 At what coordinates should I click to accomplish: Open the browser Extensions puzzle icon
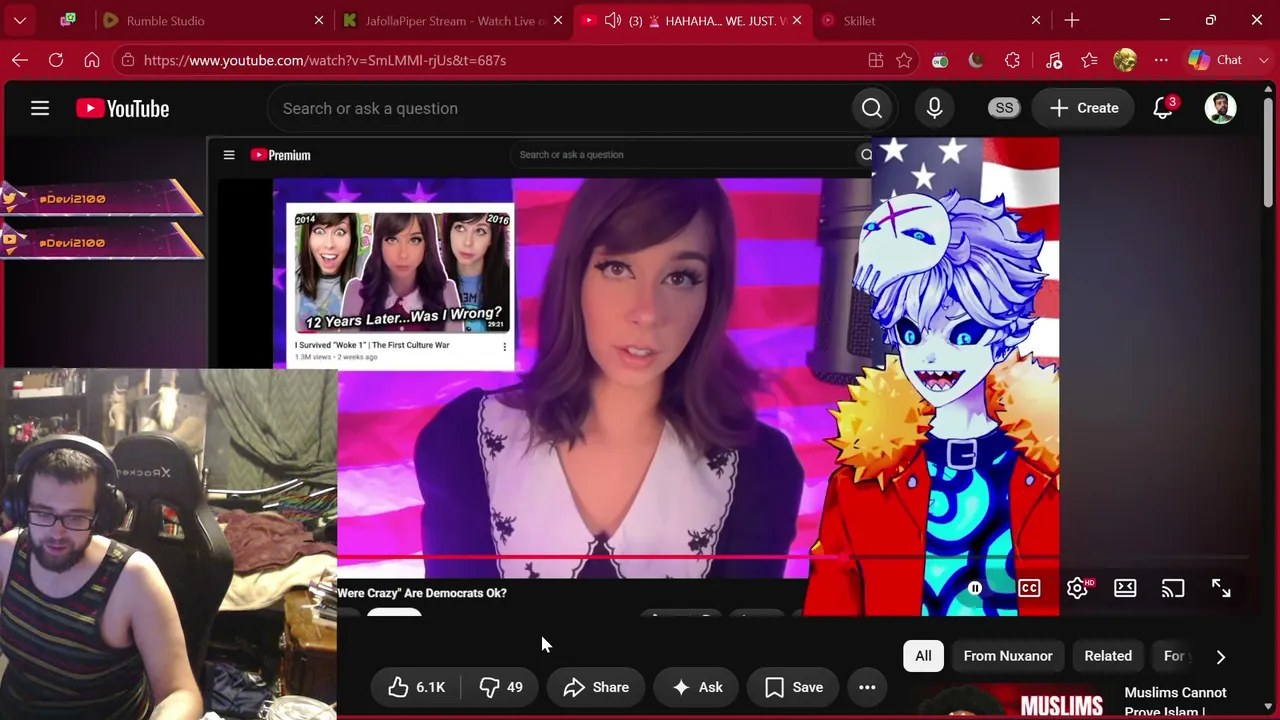[1012, 60]
